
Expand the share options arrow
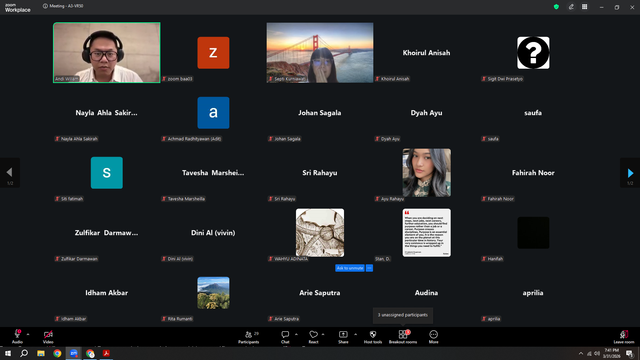click(x=356, y=334)
